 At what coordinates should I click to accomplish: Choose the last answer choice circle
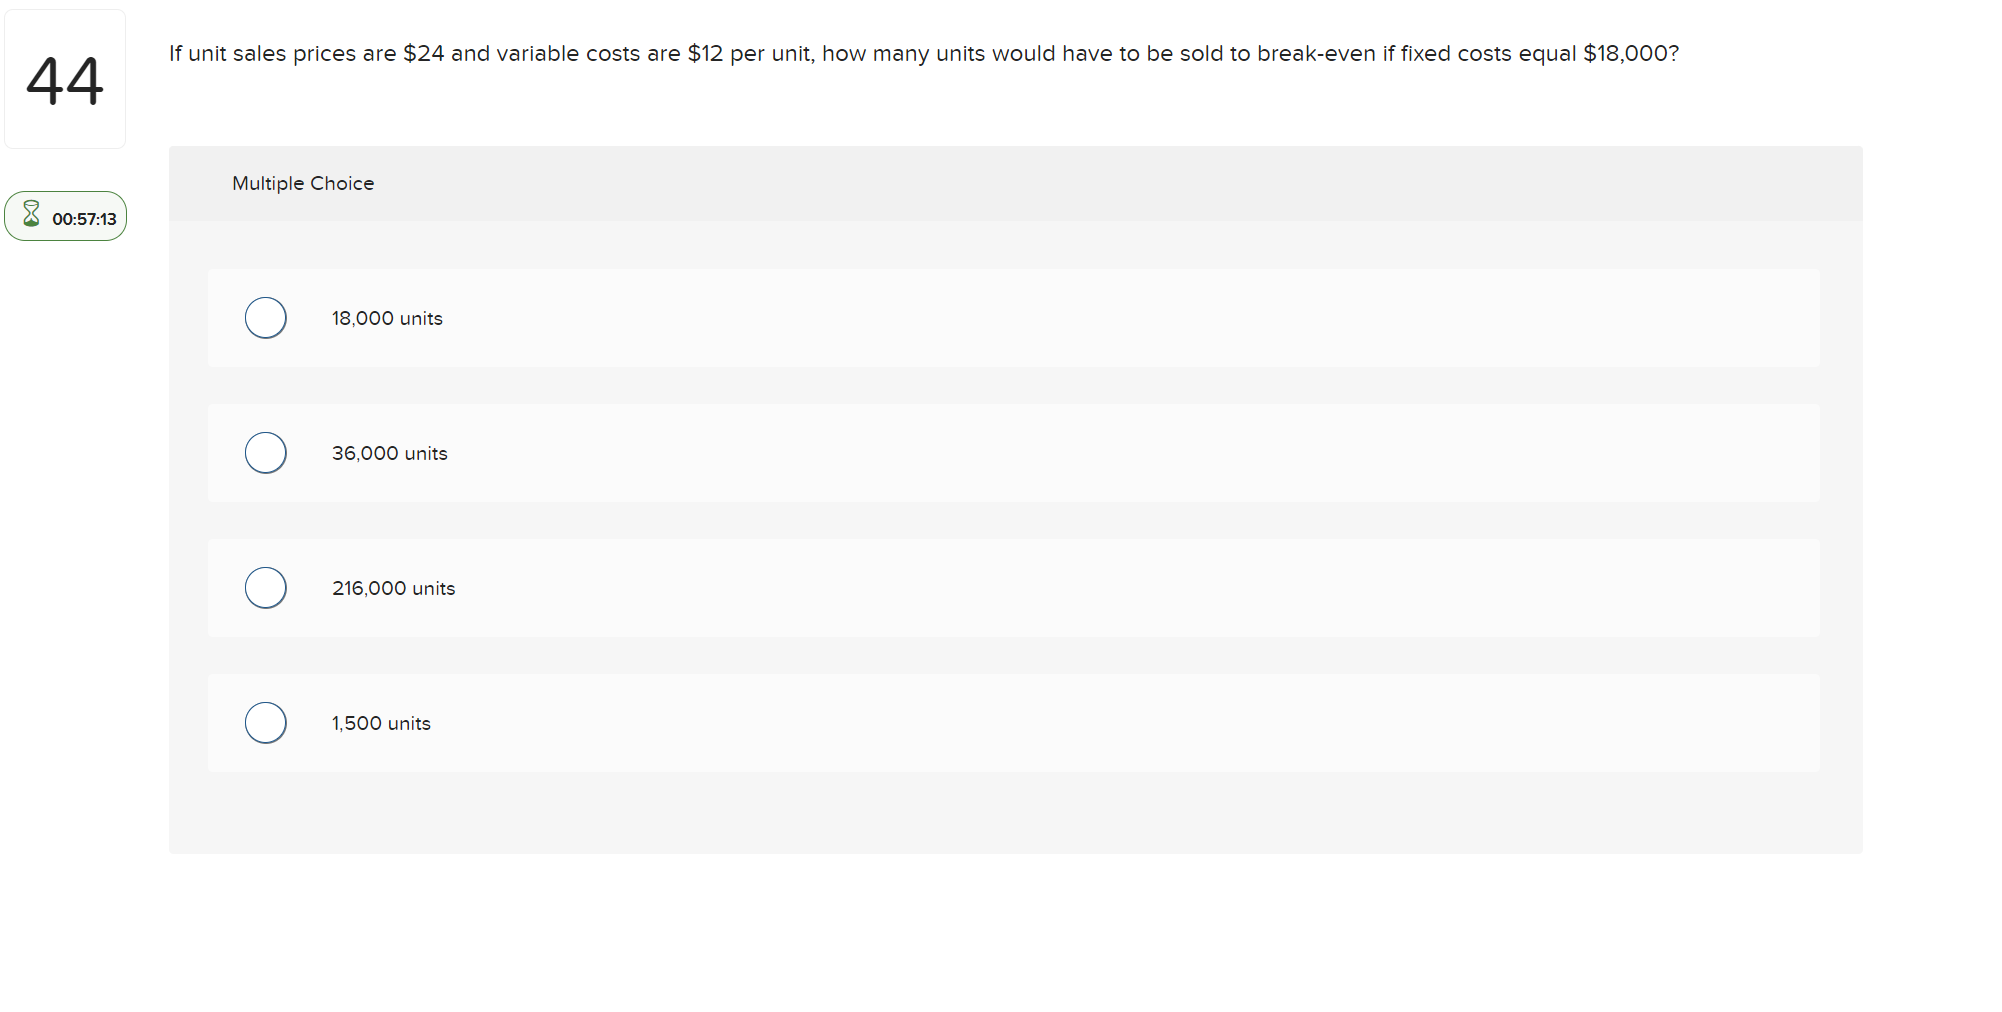tap(265, 722)
